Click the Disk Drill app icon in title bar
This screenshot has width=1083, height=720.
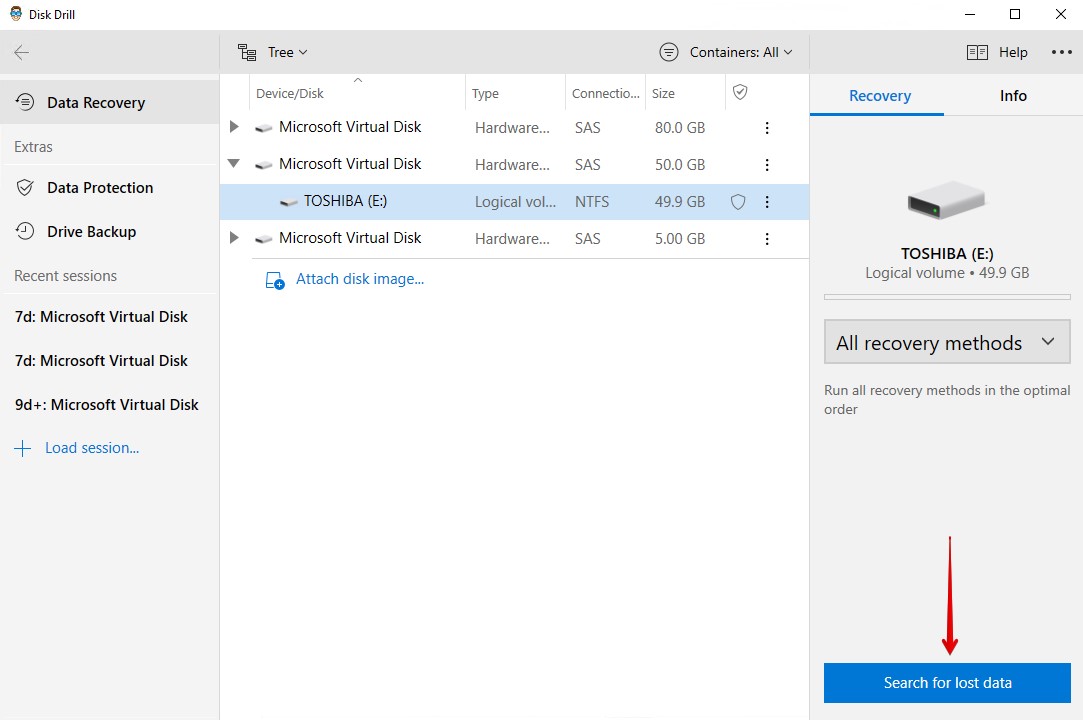15,14
